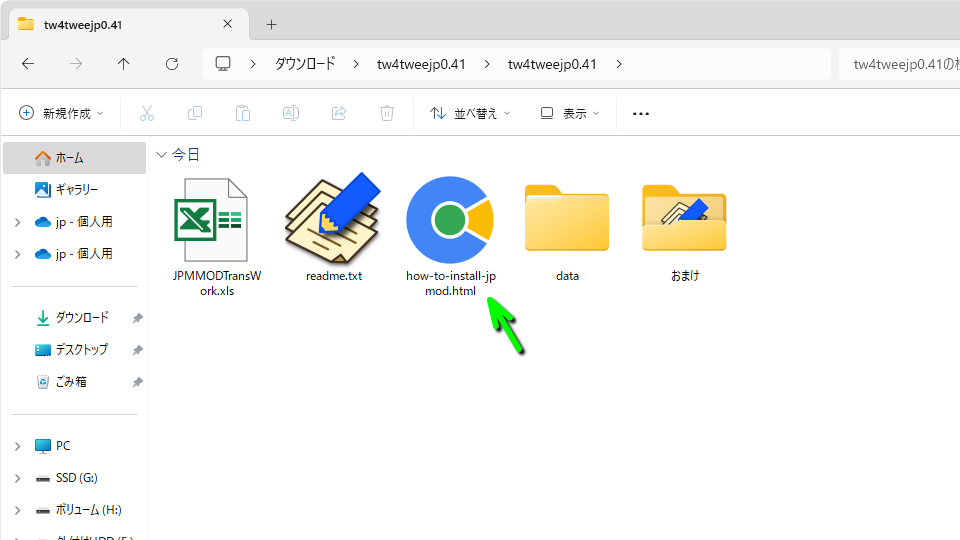
Task: Expand the ボリューム (H:) tree node
Action: (x=18, y=510)
